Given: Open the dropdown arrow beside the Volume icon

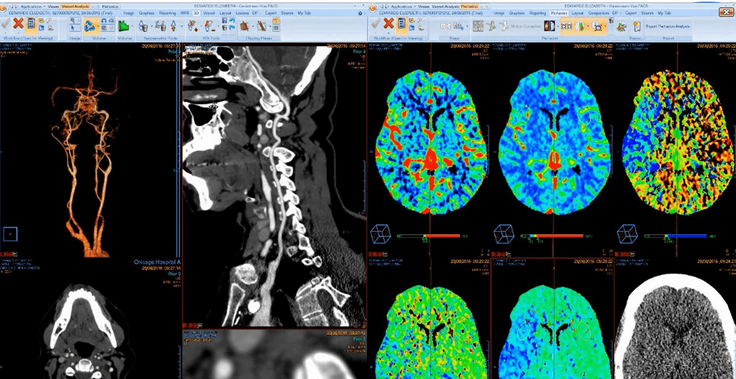Looking at the screenshot, I should [98, 26].
